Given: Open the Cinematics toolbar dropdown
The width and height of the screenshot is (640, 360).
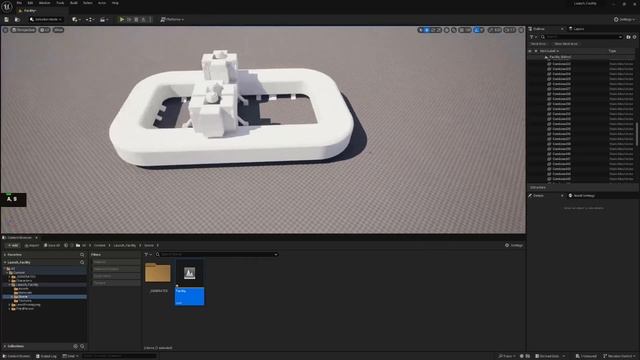Looking at the screenshot, I should click(104, 20).
